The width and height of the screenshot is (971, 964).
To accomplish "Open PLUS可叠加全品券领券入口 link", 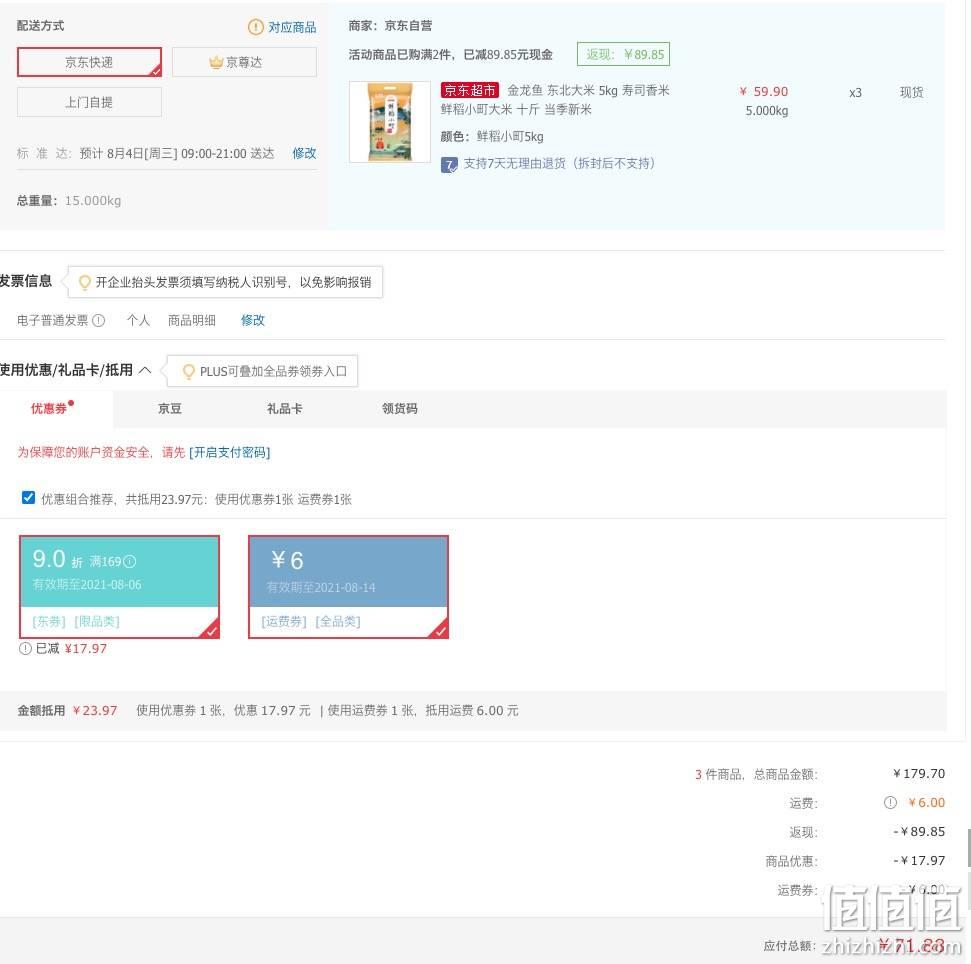I will click(273, 371).
